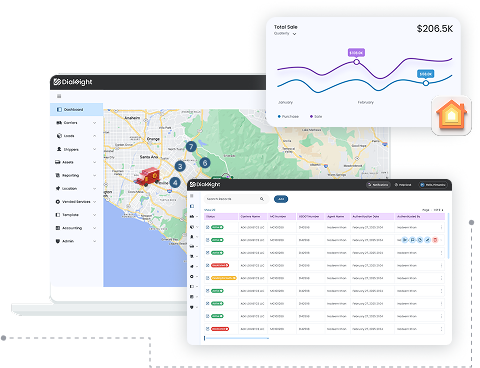Screen dimensions: 480x368
Task: Expand the Reporting menu chevron
Action: click(x=95, y=175)
